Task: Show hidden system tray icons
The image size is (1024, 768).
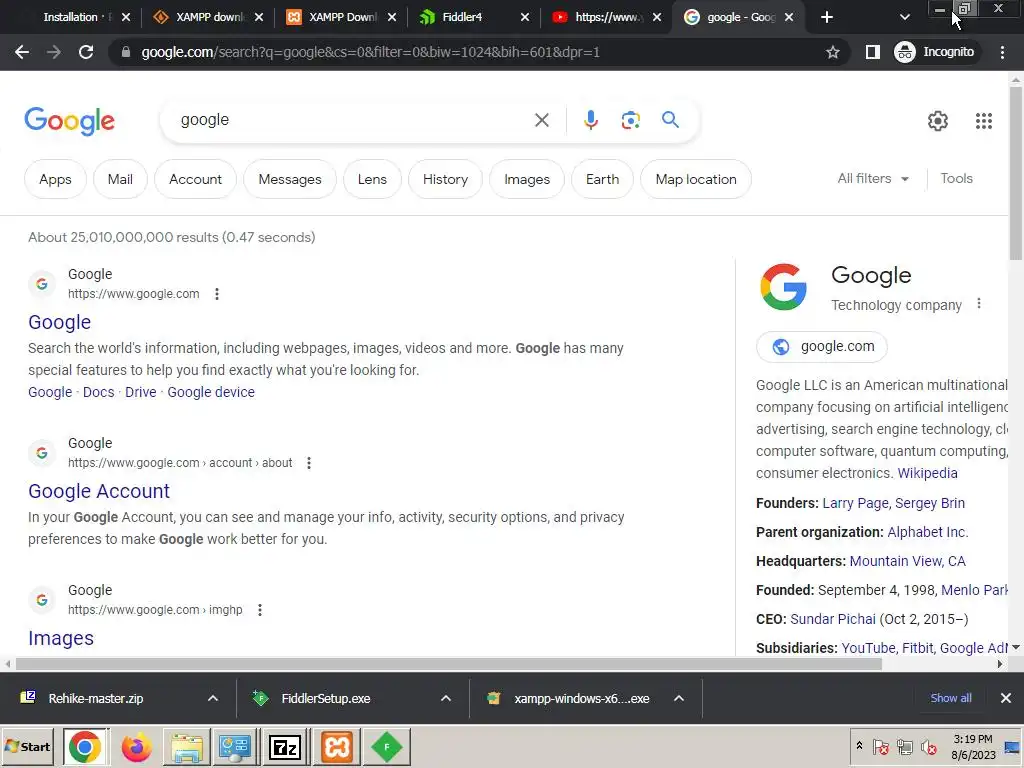Action: click(x=859, y=746)
